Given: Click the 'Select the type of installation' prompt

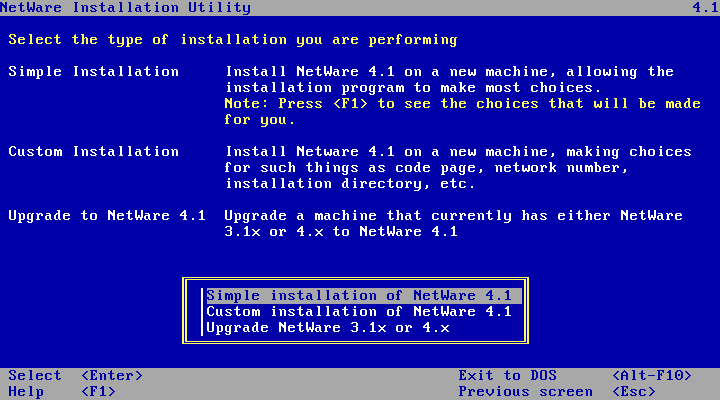Looking at the screenshot, I should 233,40.
